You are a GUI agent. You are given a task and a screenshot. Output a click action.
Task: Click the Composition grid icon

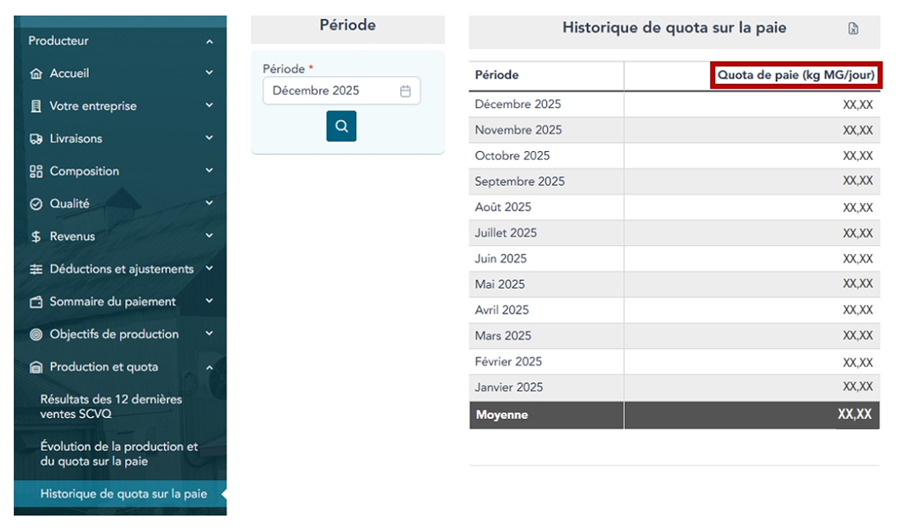[x=37, y=171]
